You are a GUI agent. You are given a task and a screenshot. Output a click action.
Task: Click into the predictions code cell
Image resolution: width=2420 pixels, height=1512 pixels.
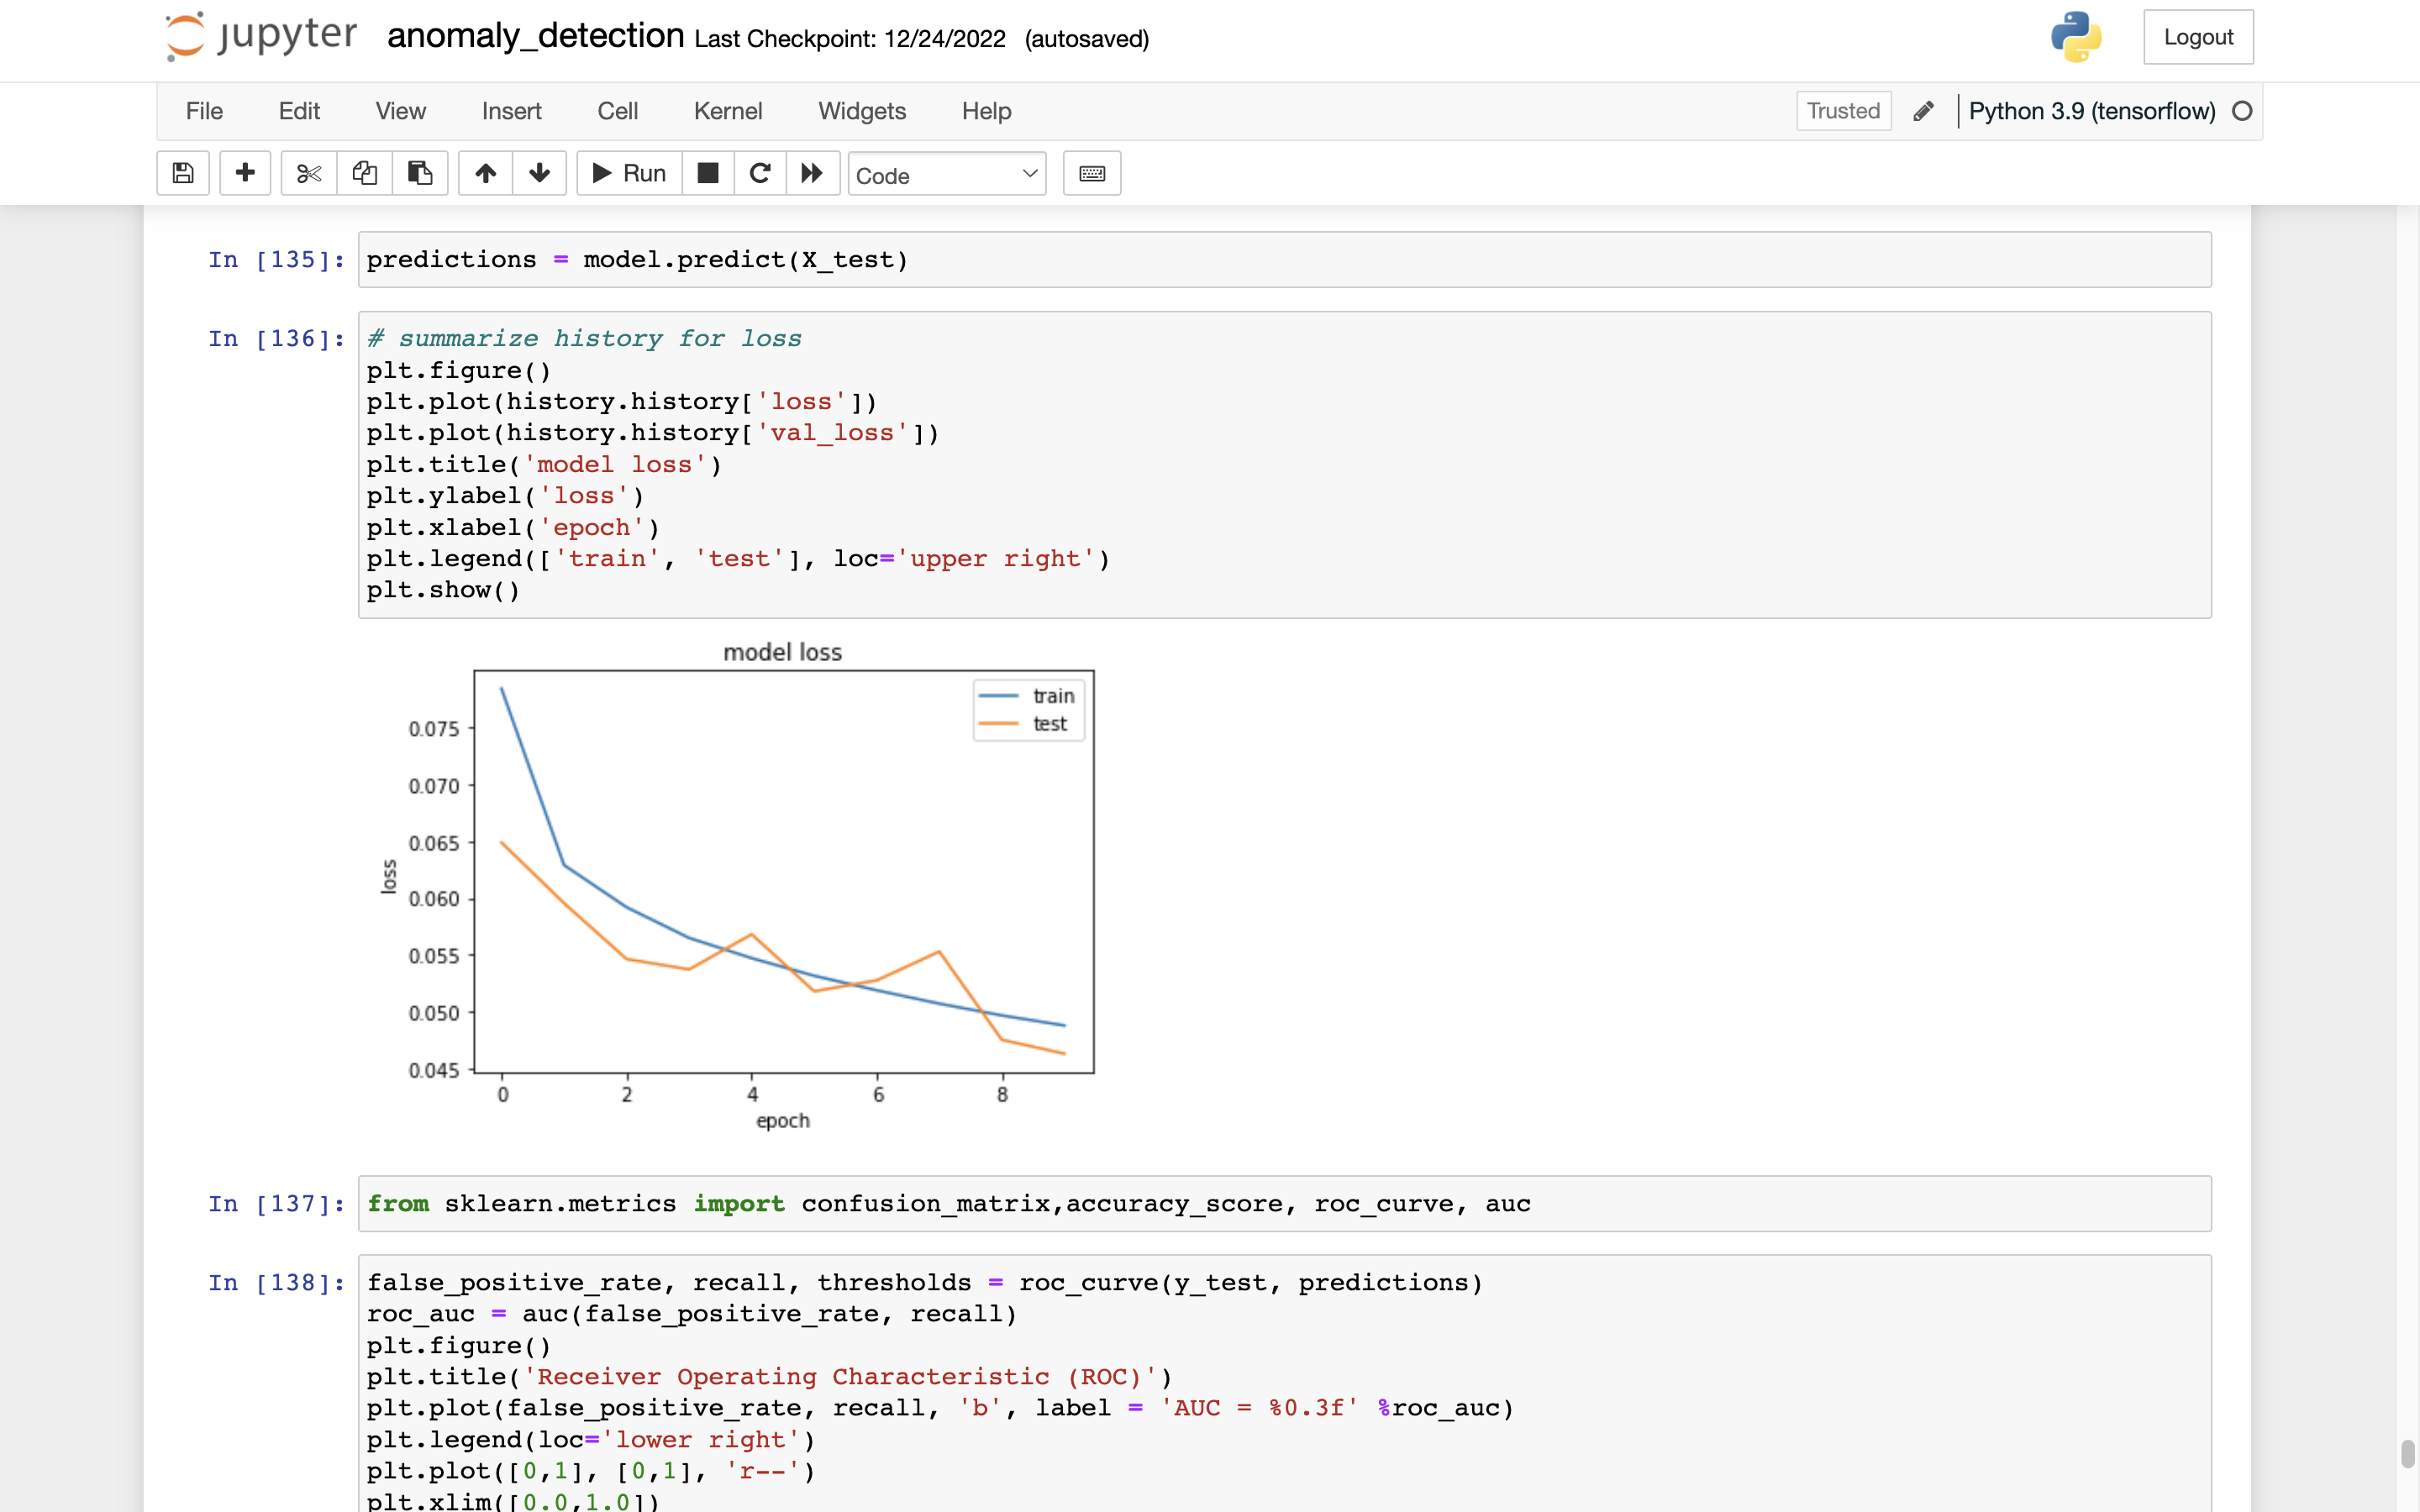[x=1284, y=260]
